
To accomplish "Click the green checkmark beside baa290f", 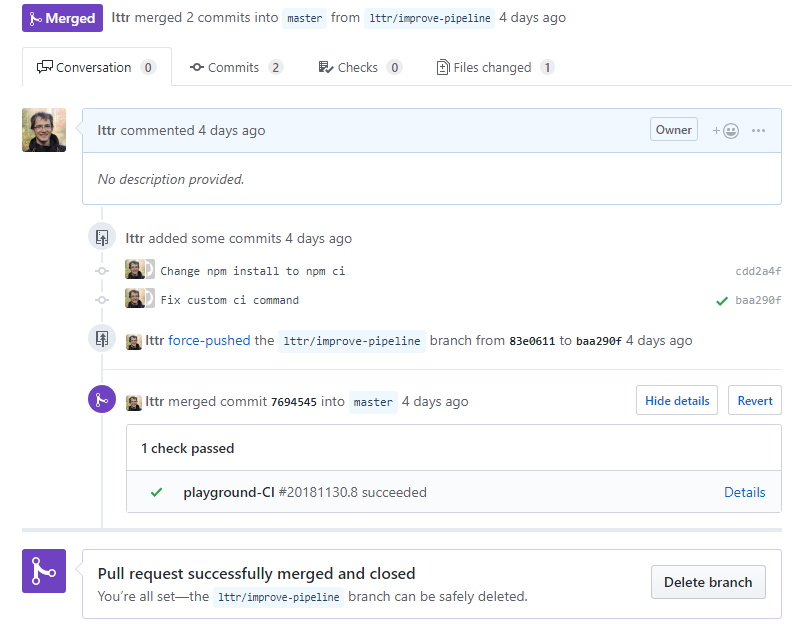I will point(721,300).
